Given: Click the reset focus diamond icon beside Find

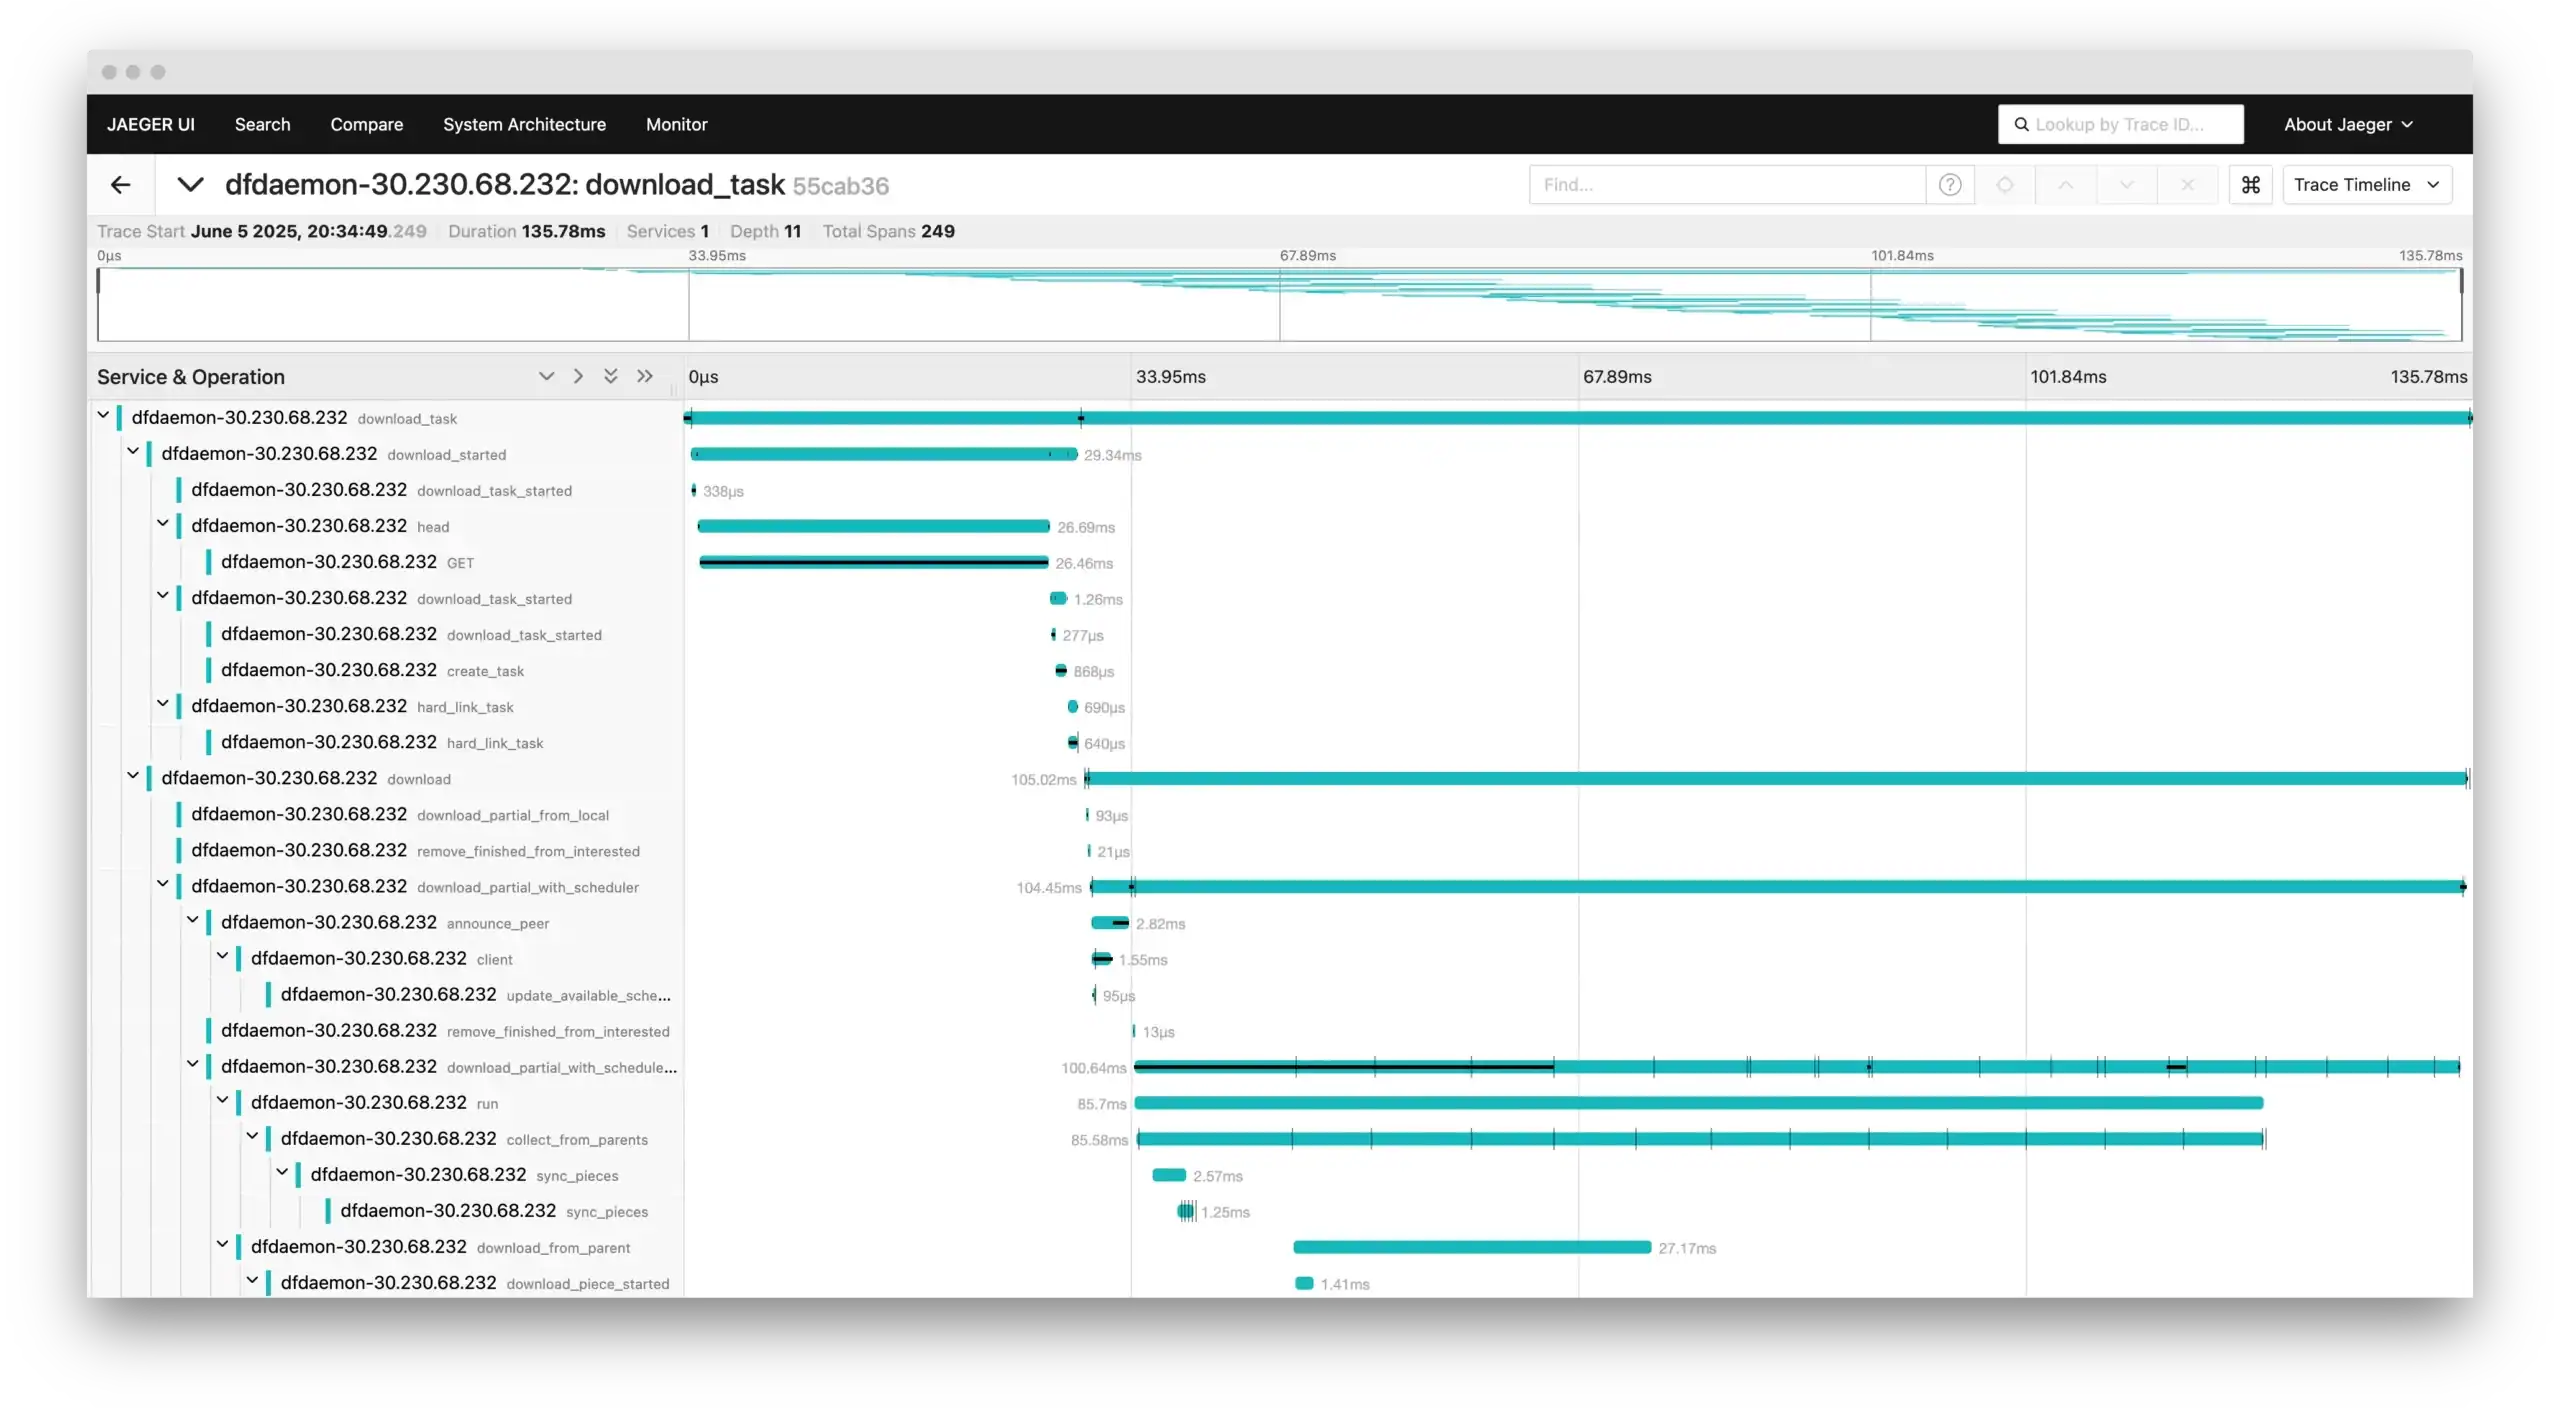Looking at the screenshot, I should point(2006,184).
